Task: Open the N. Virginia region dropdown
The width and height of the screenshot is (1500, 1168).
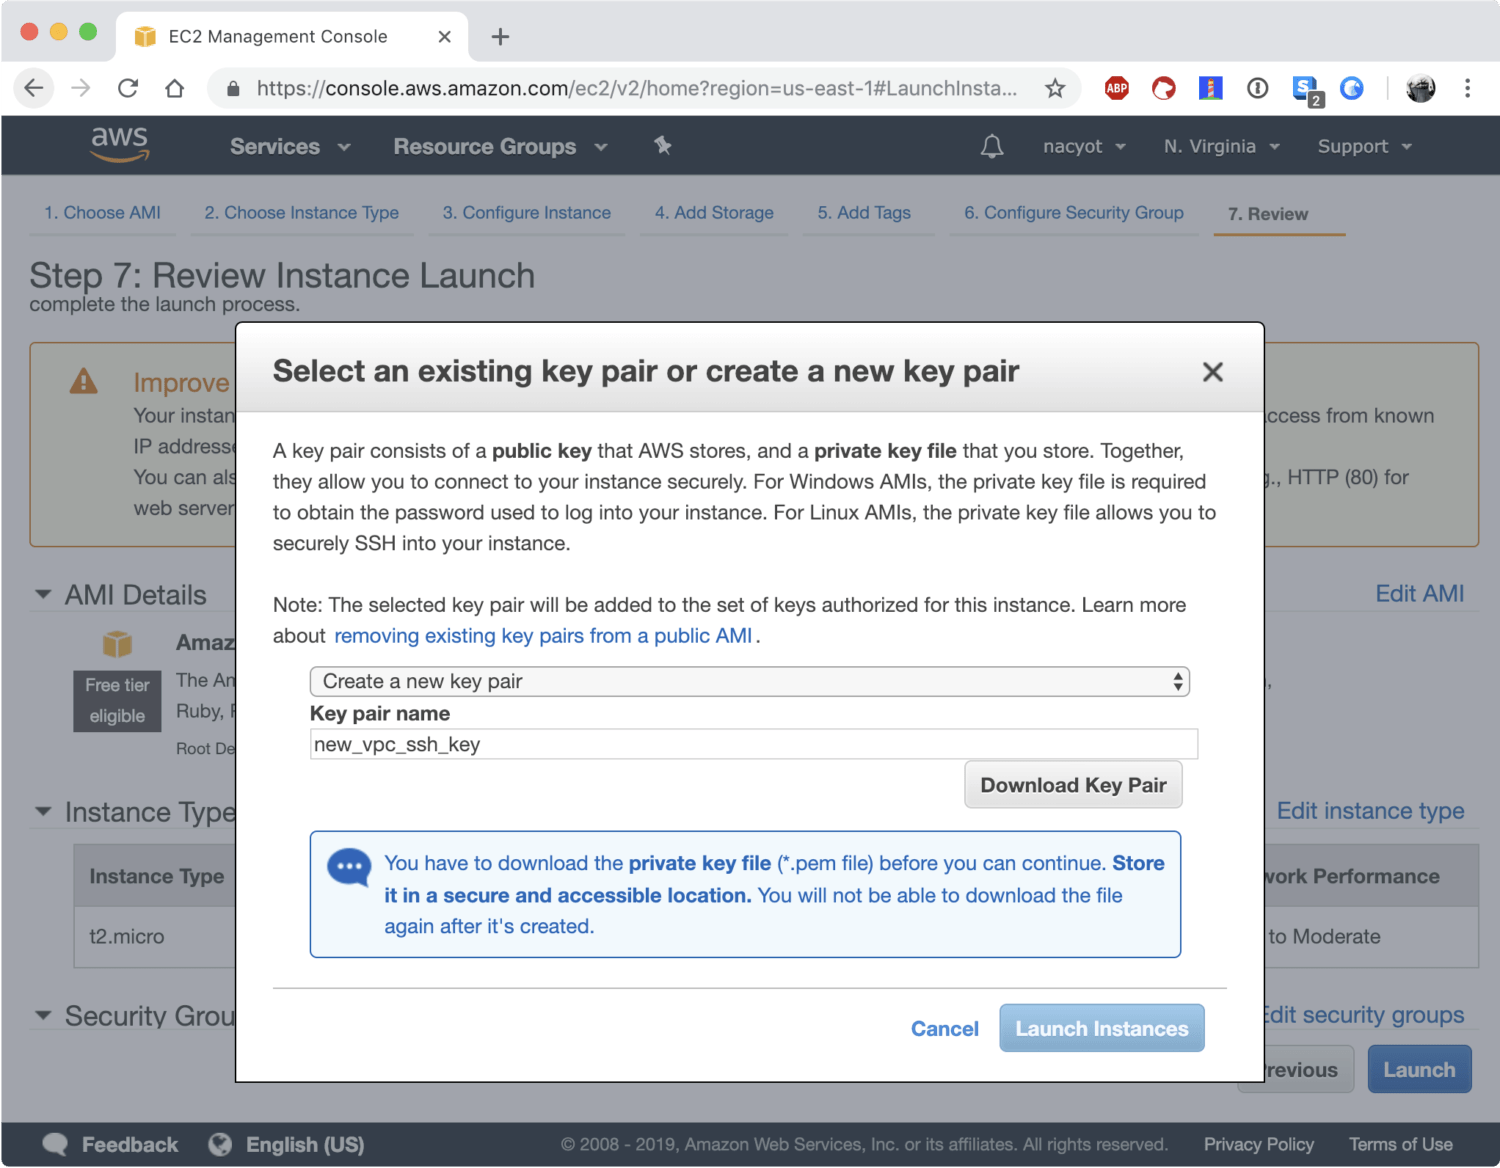Action: (1221, 147)
